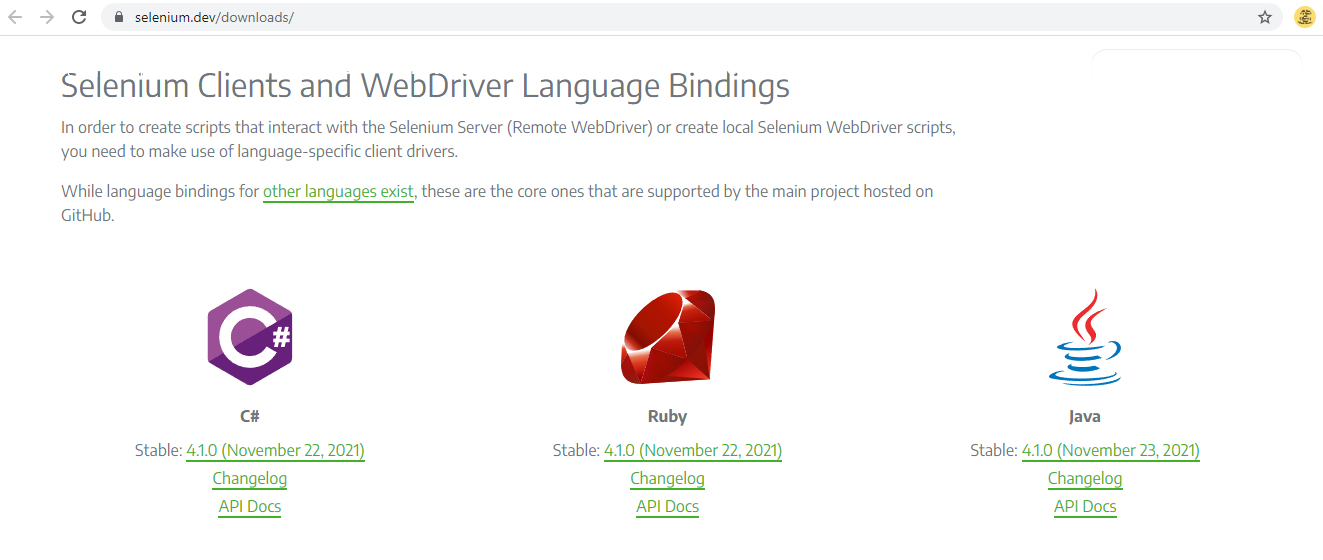View the Ruby Changelog

tap(667, 479)
